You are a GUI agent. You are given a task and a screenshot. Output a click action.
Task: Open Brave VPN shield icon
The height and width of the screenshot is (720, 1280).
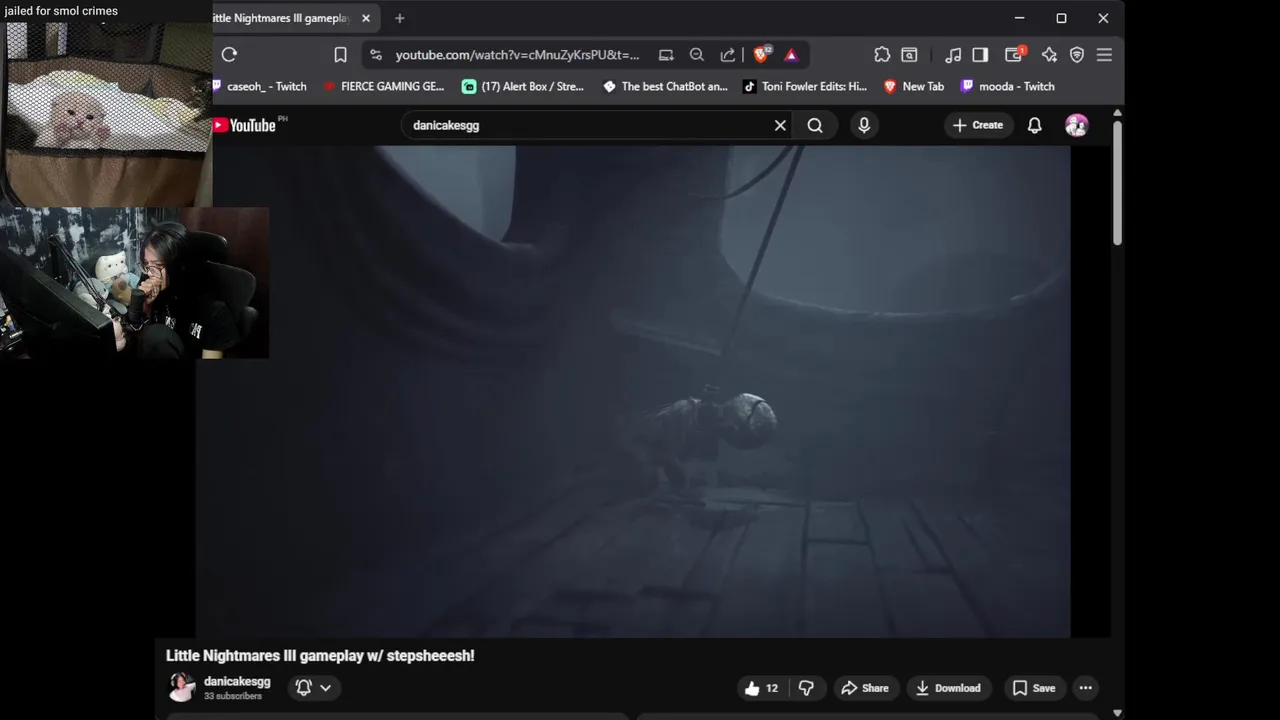click(1077, 55)
